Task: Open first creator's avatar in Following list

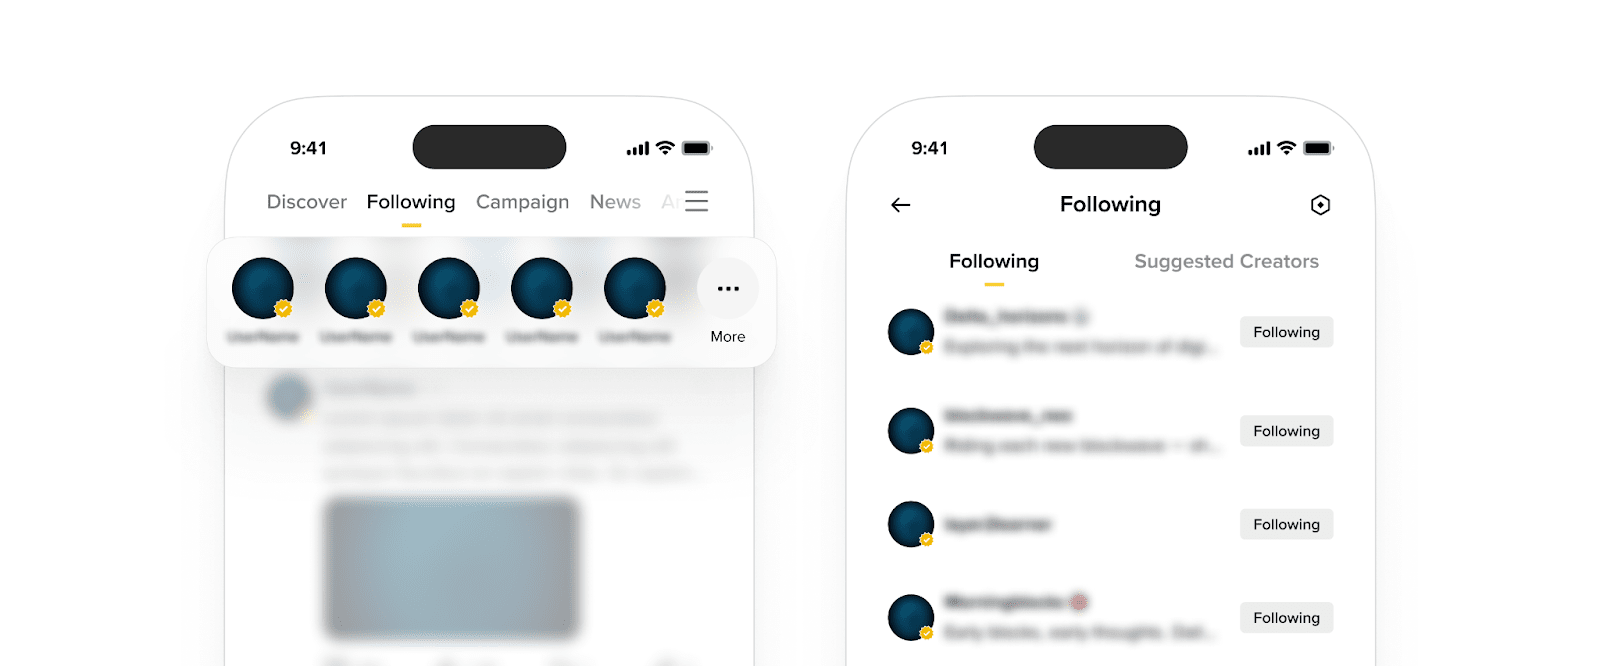Action: (x=911, y=332)
